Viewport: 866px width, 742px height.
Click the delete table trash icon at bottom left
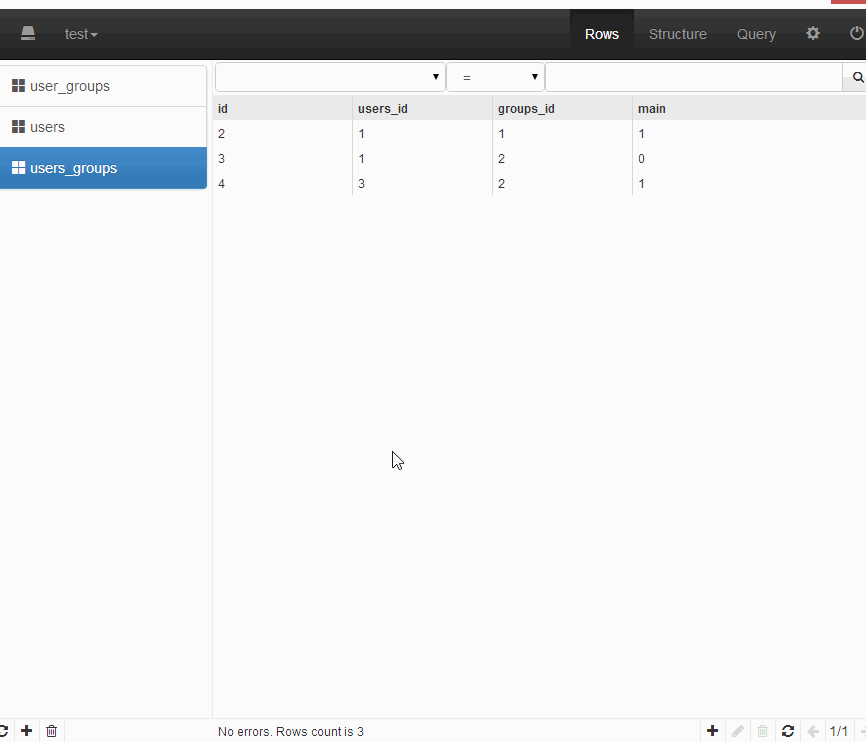pos(51,731)
